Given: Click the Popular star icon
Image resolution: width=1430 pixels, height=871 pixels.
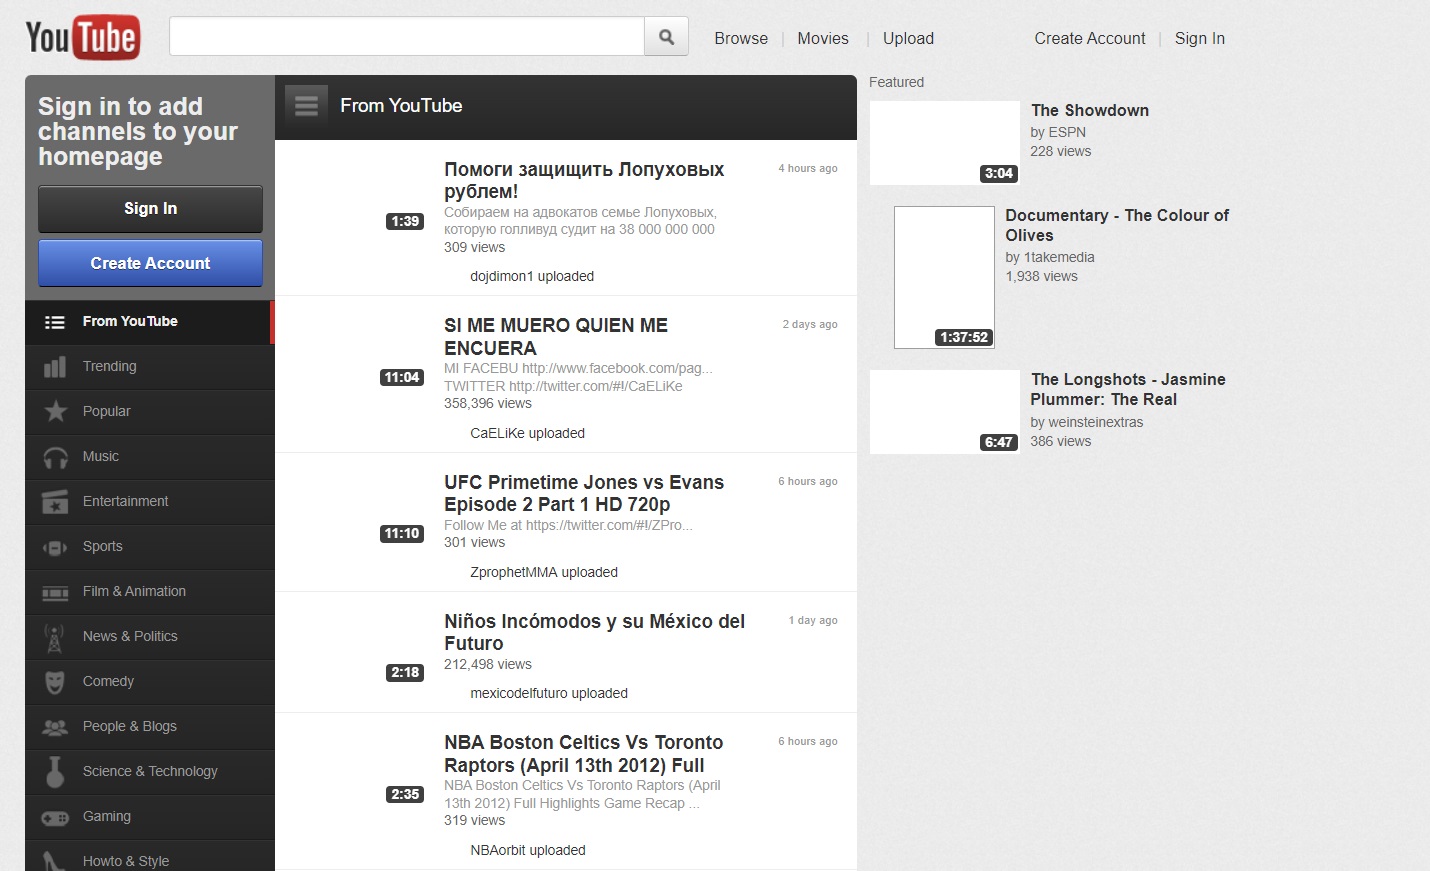Looking at the screenshot, I should (55, 412).
